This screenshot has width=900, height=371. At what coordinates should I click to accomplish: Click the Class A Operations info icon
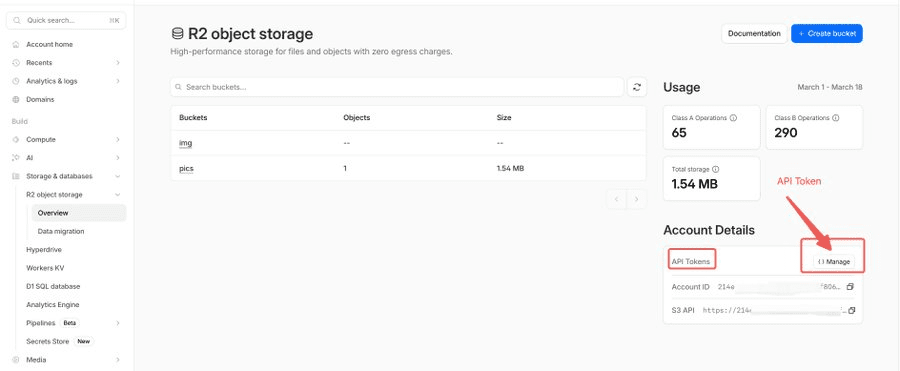coord(734,118)
